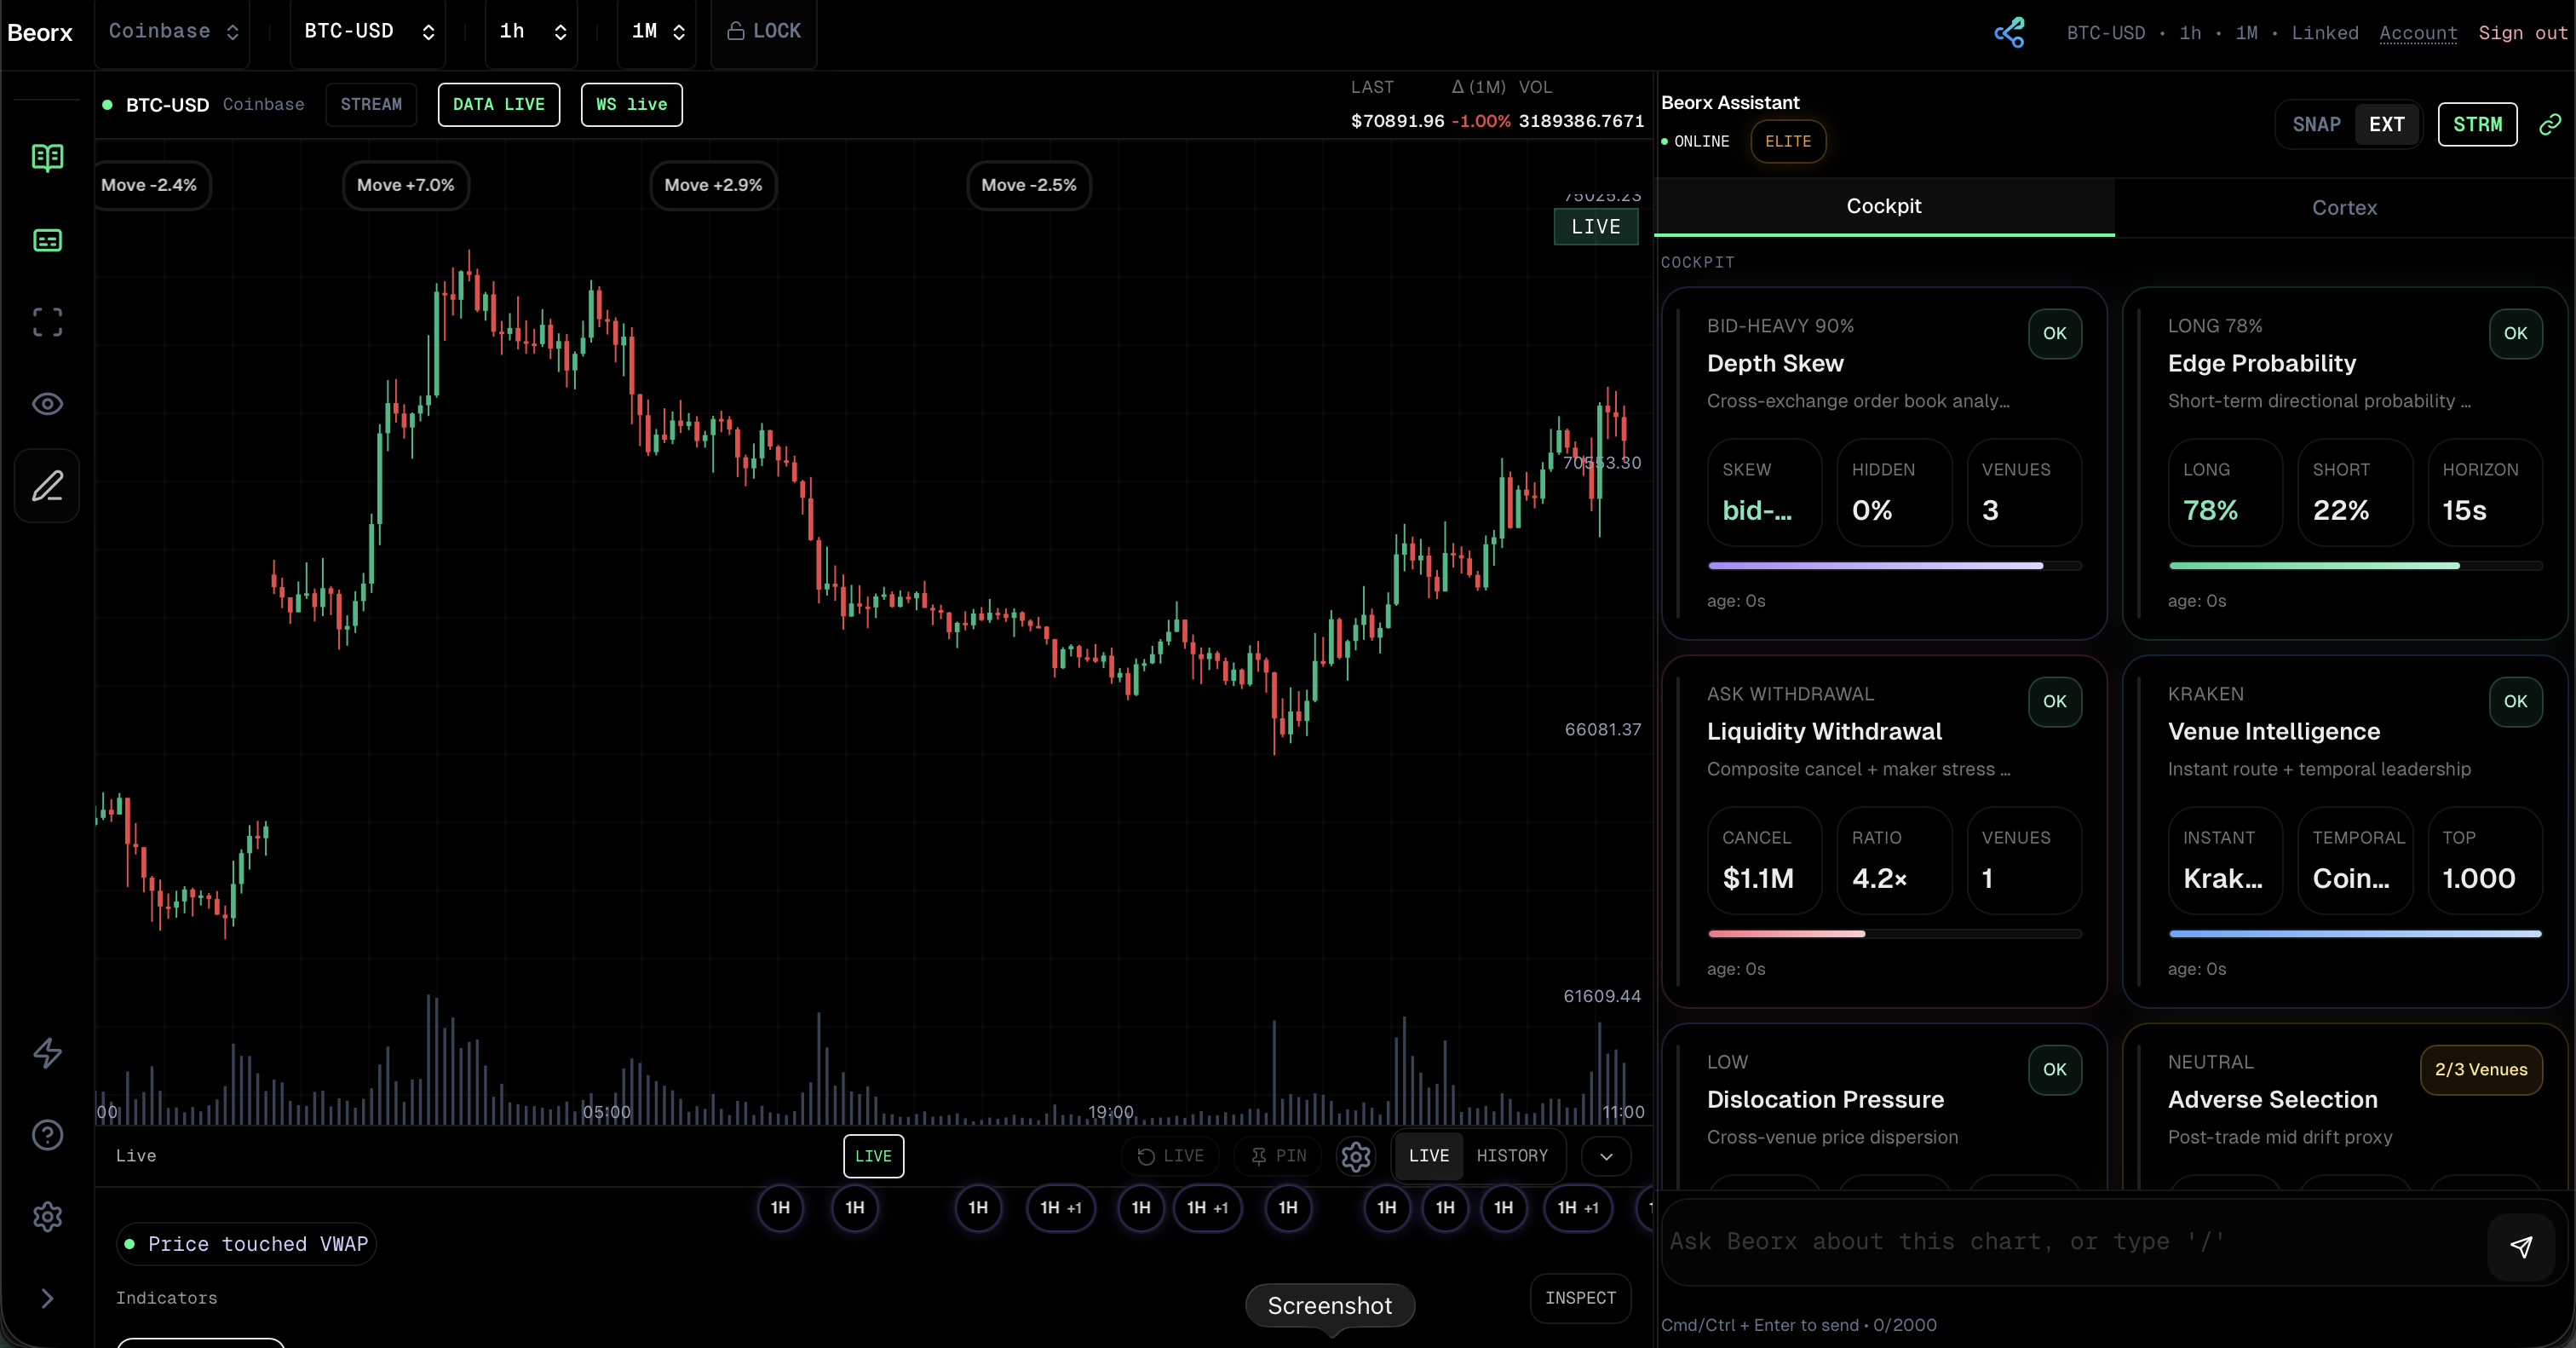The height and width of the screenshot is (1348, 2576).
Task: Click the share icon in top bar
Action: point(2009,33)
